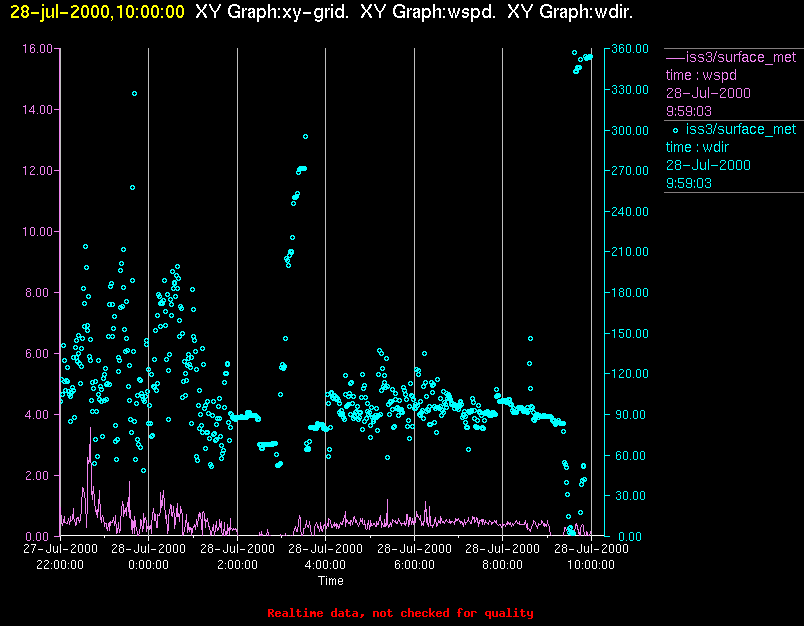Click the 270.00 tick on wind direction axis
804x626 pixels.
[x=630, y=171]
